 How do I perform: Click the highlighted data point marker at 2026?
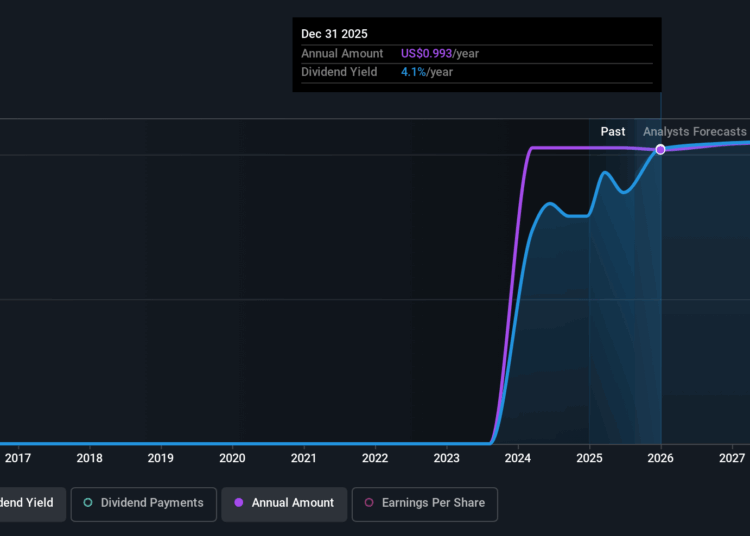(x=660, y=150)
